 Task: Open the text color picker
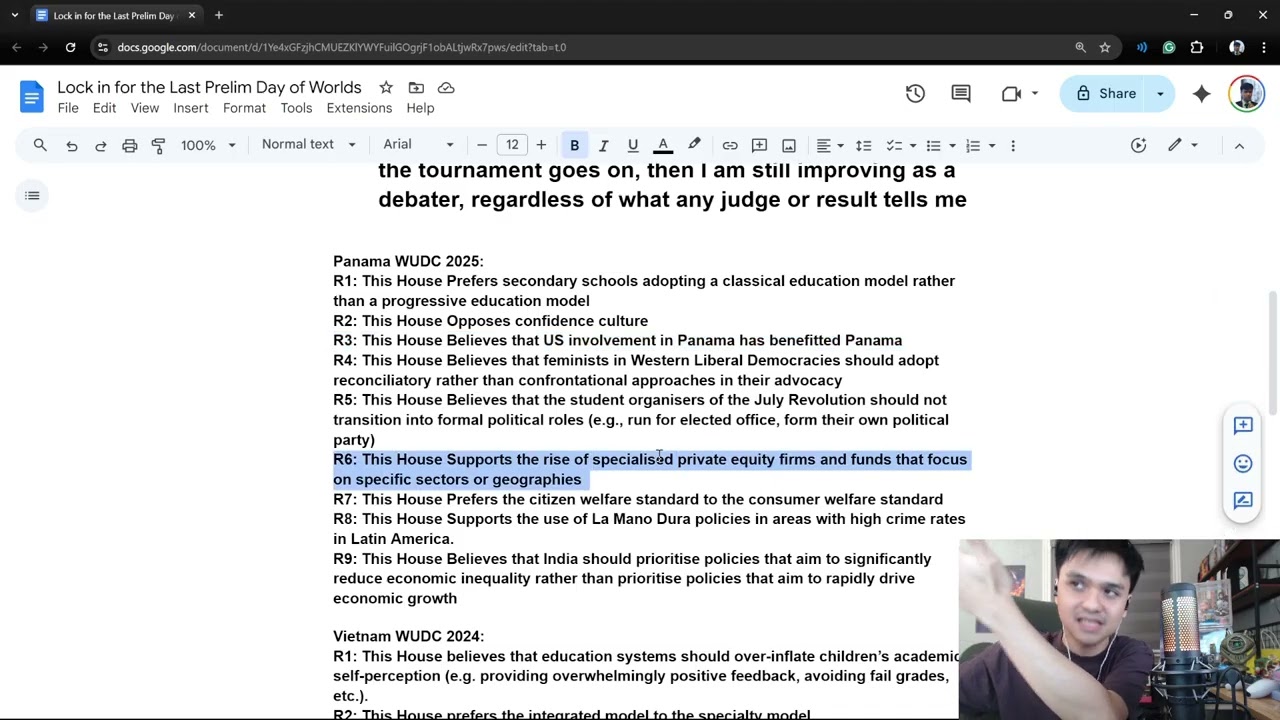coord(662,145)
